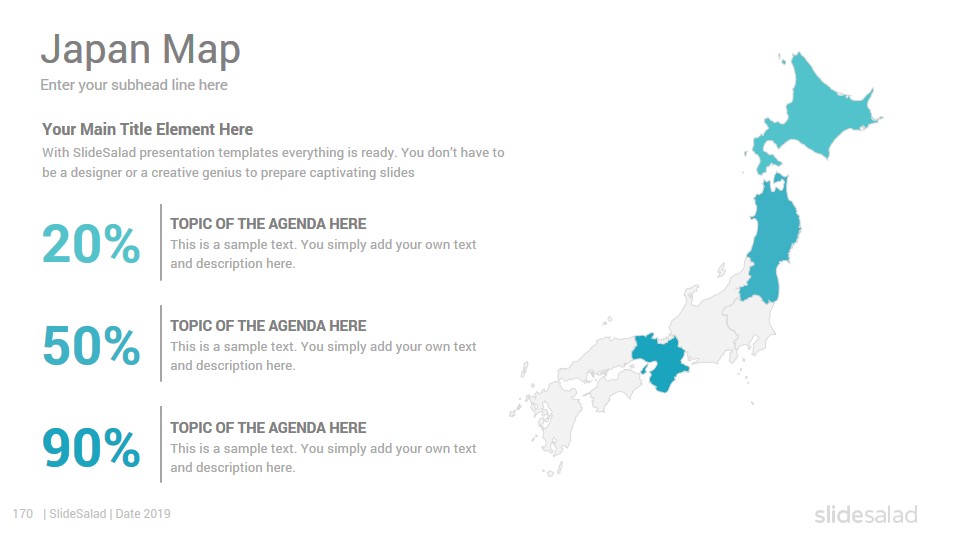Select second 'TOPIC OF THE AGENDA HERE' heading
The width and height of the screenshot is (960, 540).
point(268,326)
